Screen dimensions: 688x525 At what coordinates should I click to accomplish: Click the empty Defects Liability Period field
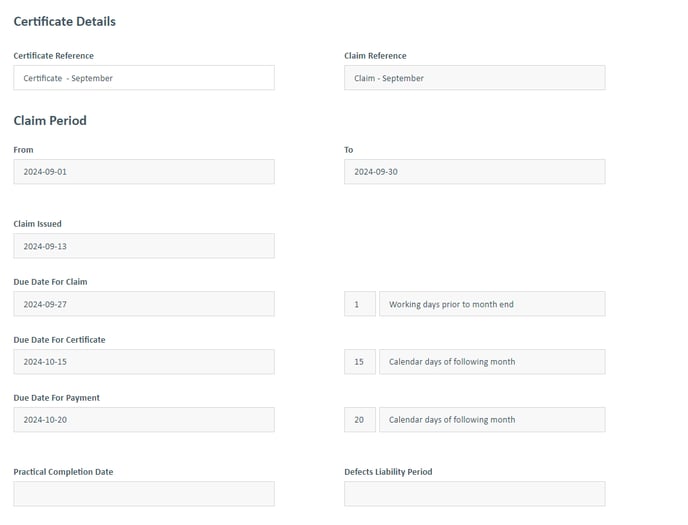[x=475, y=493]
